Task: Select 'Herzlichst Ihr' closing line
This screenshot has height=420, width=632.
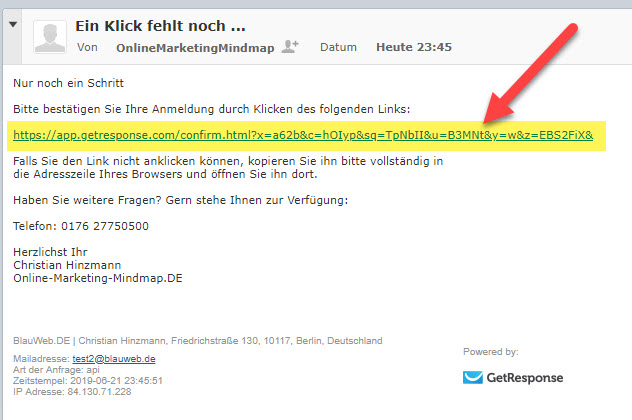Action: [50, 252]
